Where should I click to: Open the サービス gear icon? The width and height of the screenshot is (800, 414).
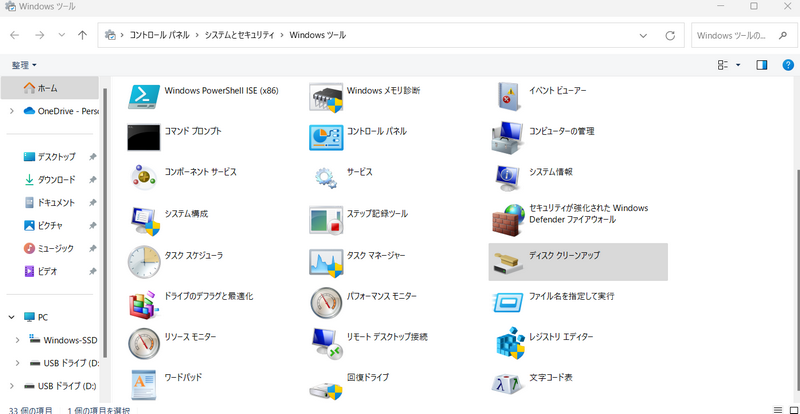[x=326, y=178]
